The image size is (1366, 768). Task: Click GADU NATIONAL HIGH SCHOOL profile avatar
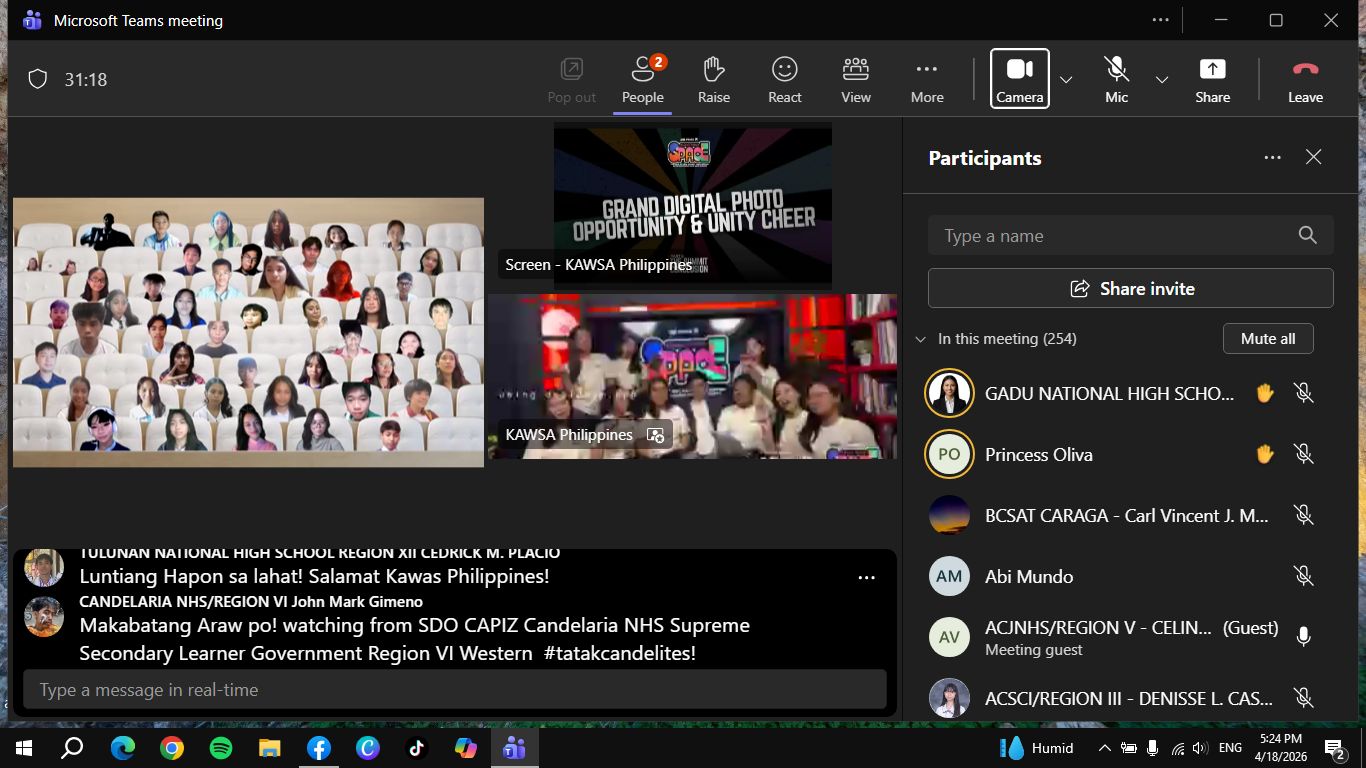(x=949, y=393)
